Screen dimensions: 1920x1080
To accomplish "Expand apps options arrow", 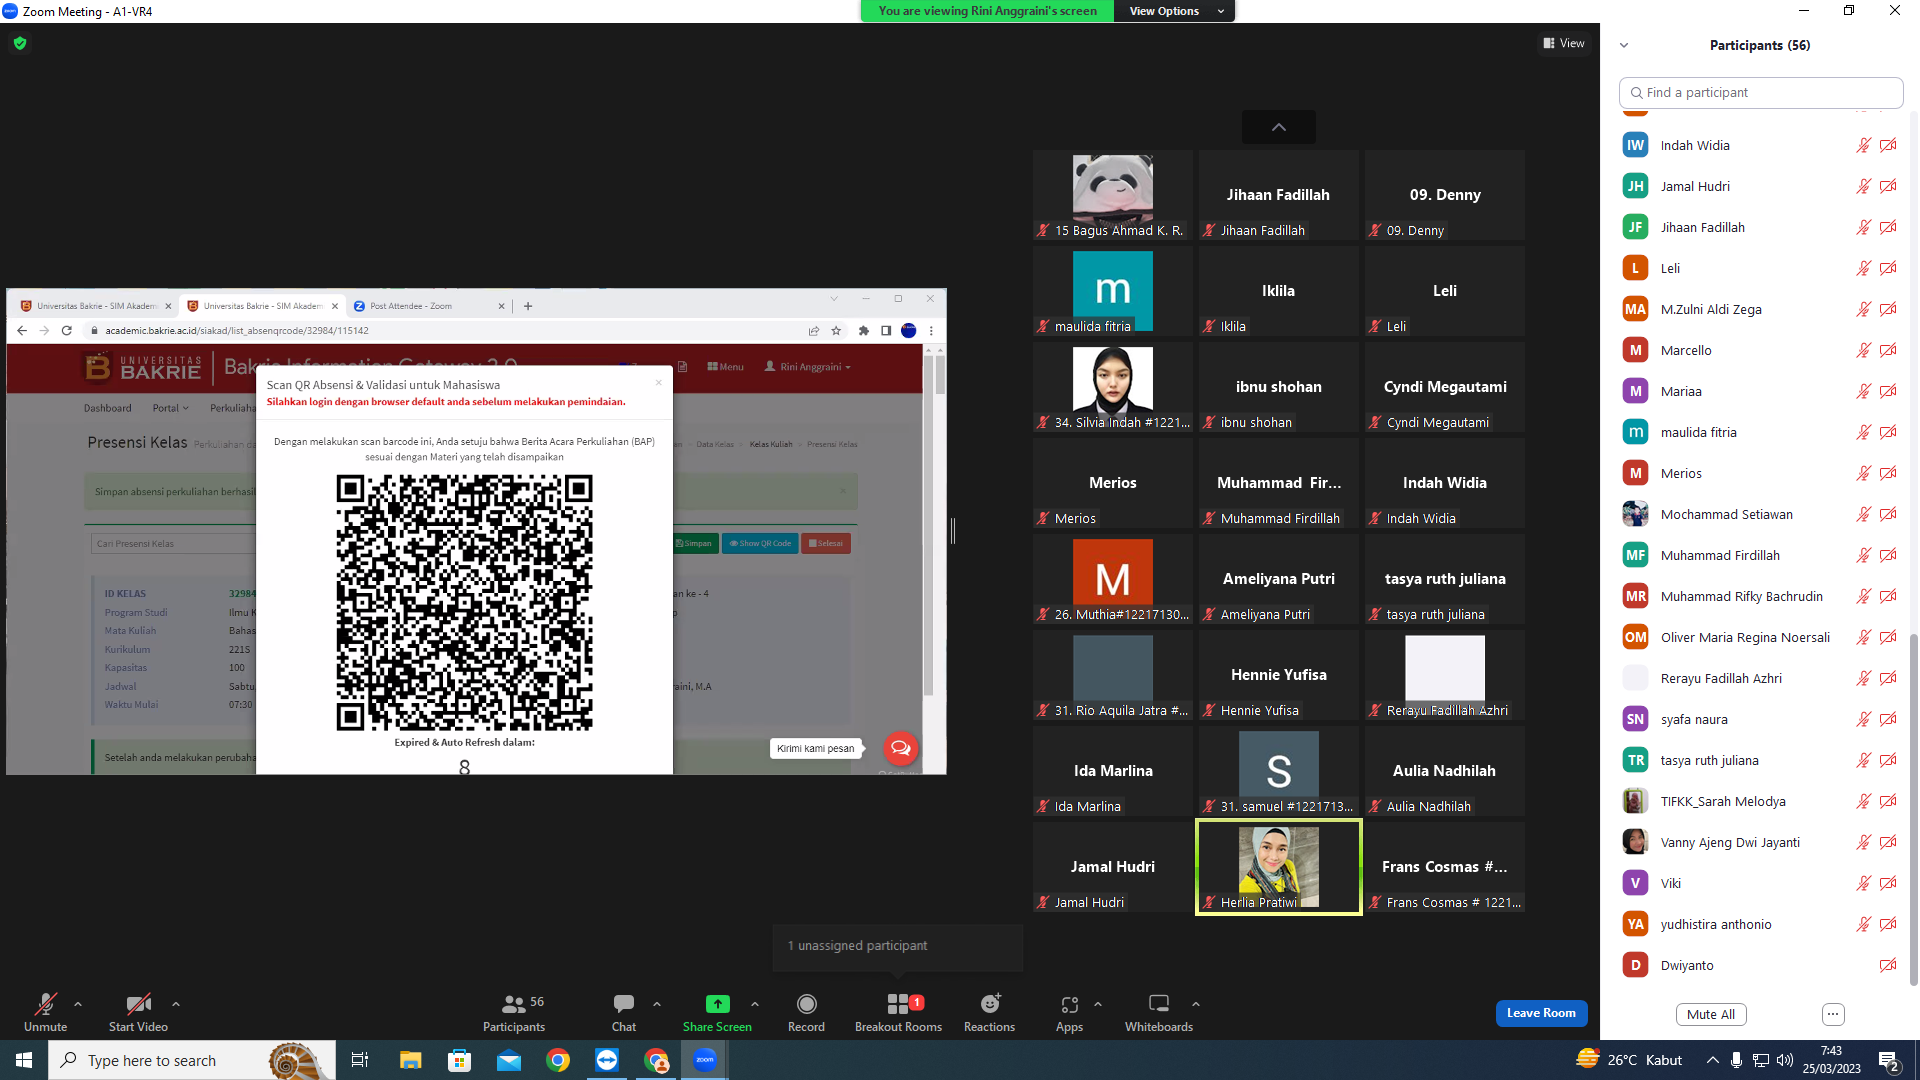I will pyautogui.click(x=1098, y=1004).
